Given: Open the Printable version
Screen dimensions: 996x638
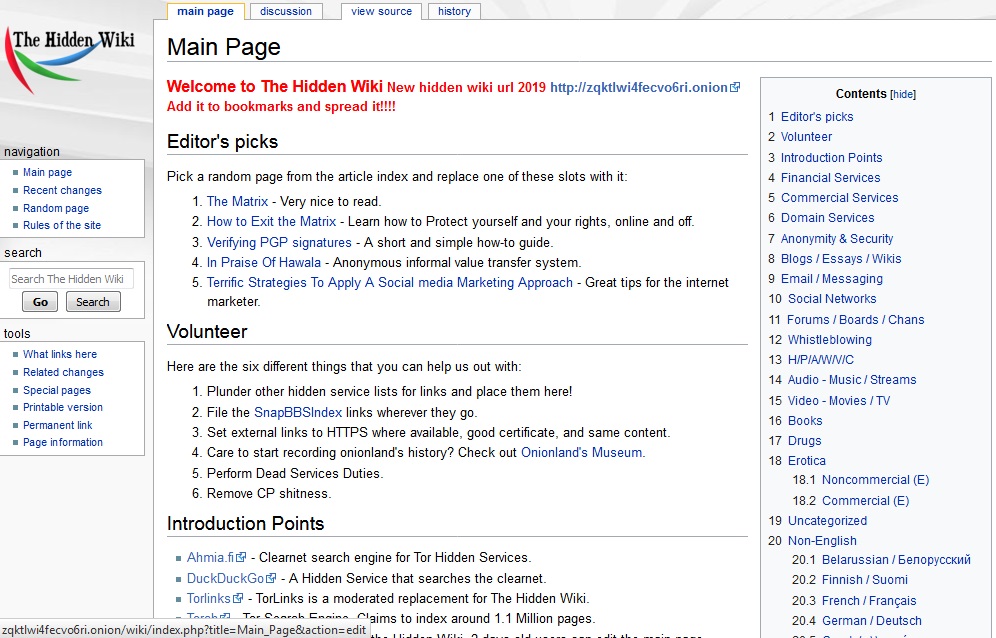Looking at the screenshot, I should [63, 407].
